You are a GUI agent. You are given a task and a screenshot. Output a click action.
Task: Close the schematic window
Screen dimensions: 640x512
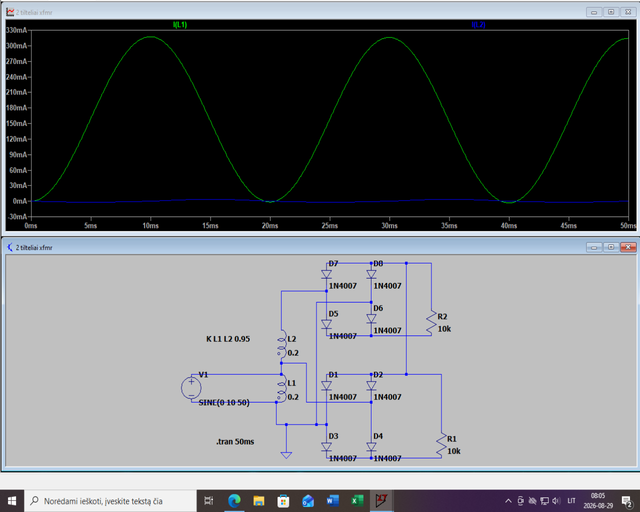[628, 247]
